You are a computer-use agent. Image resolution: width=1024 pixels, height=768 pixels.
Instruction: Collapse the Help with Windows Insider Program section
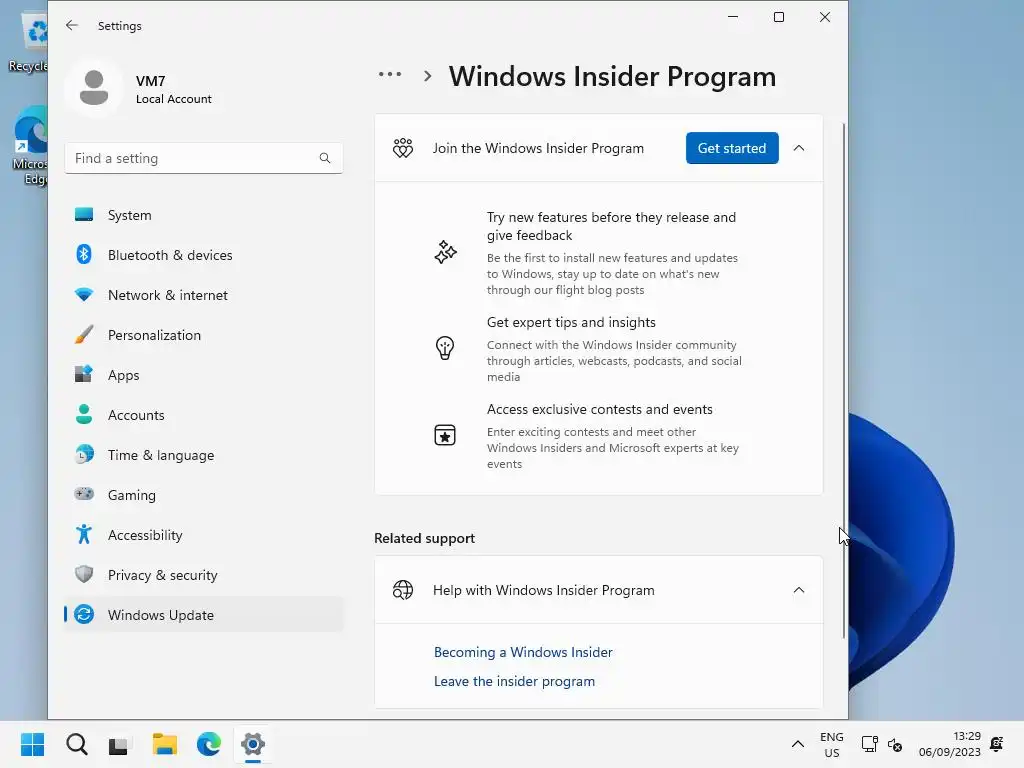(799, 590)
